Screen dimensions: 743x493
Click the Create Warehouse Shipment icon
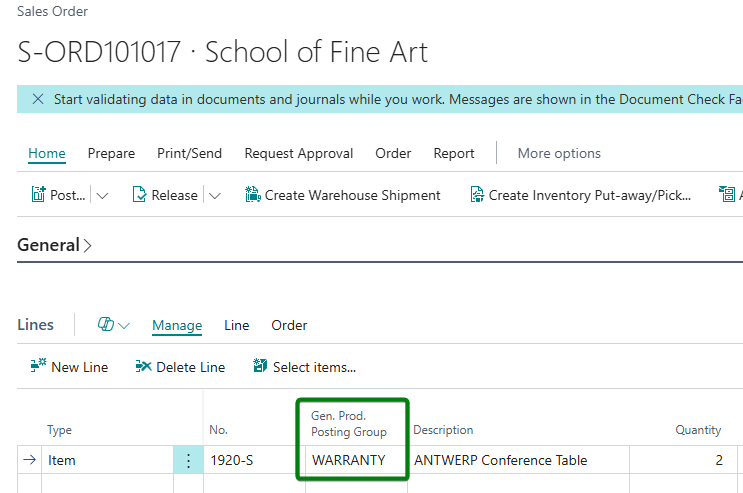253,194
